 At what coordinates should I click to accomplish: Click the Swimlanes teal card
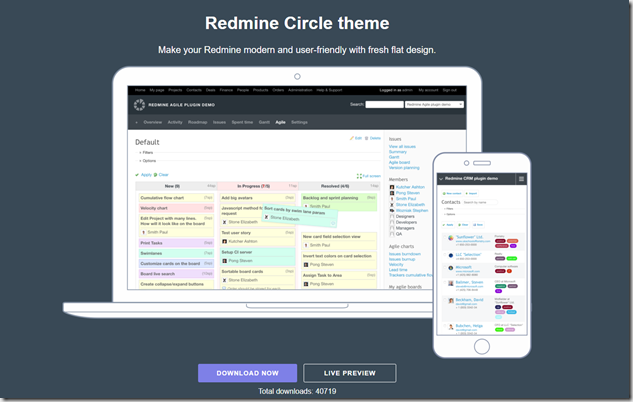click(176, 253)
